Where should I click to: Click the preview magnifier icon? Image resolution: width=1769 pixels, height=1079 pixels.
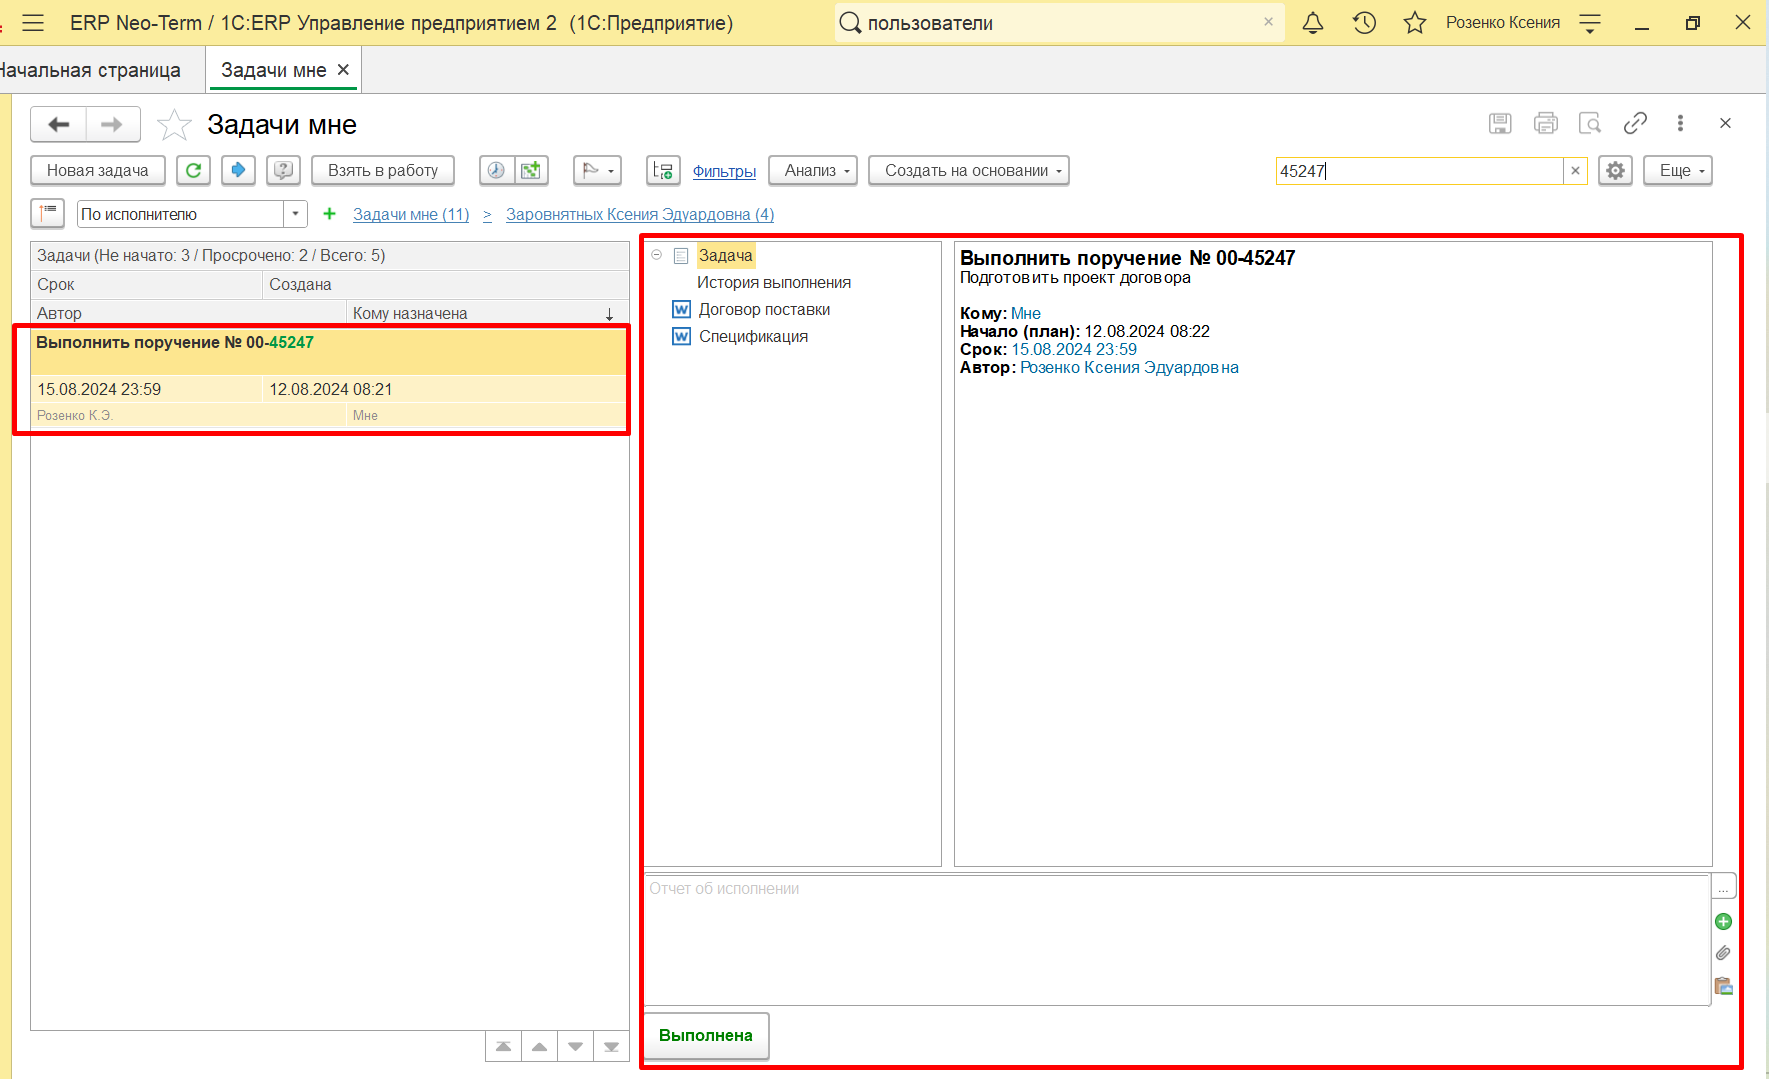click(1590, 123)
